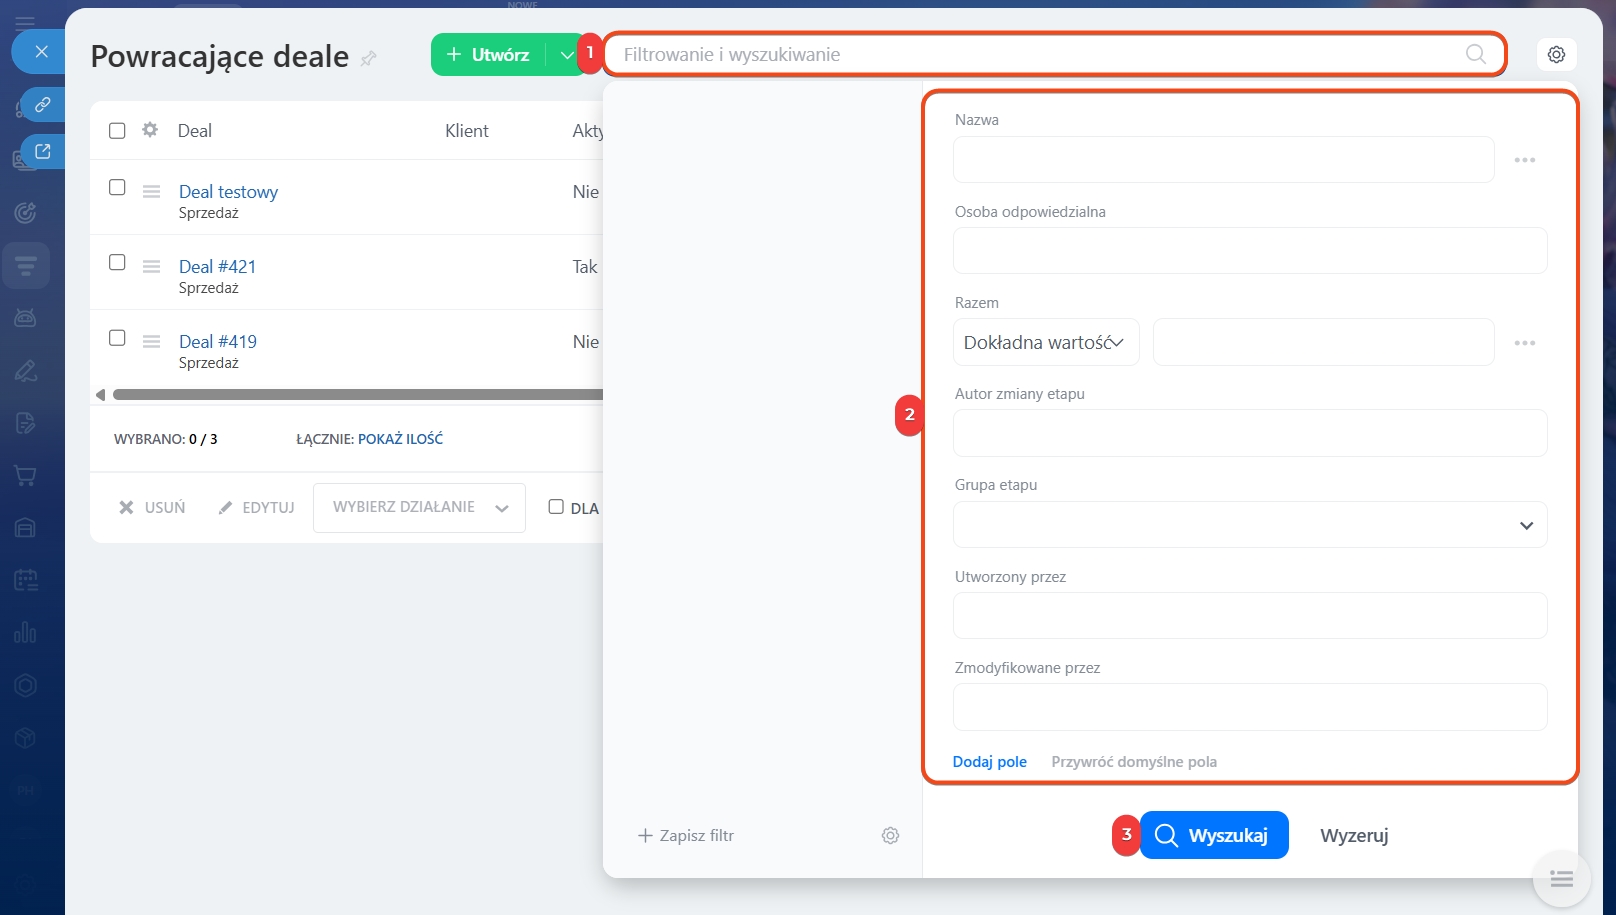
Task: Open the target goal icon in sidebar
Action: click(26, 212)
